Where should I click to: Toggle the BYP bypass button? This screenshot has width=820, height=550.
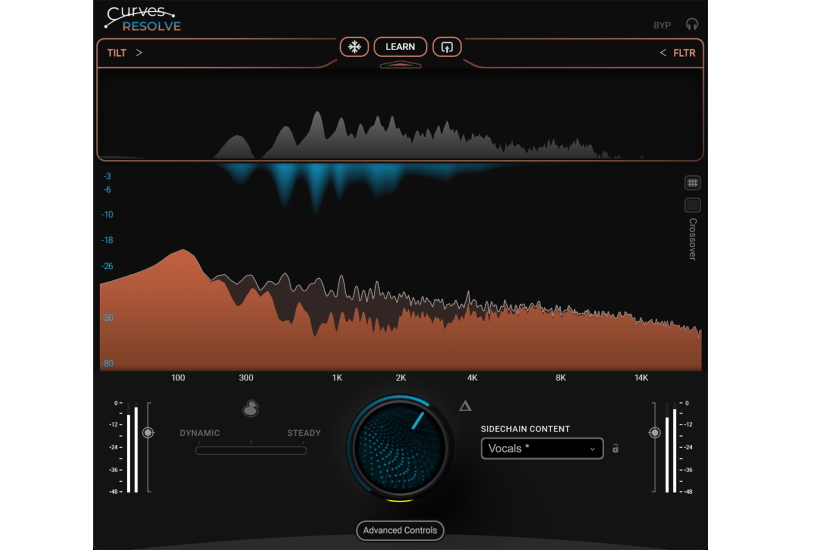(x=662, y=25)
